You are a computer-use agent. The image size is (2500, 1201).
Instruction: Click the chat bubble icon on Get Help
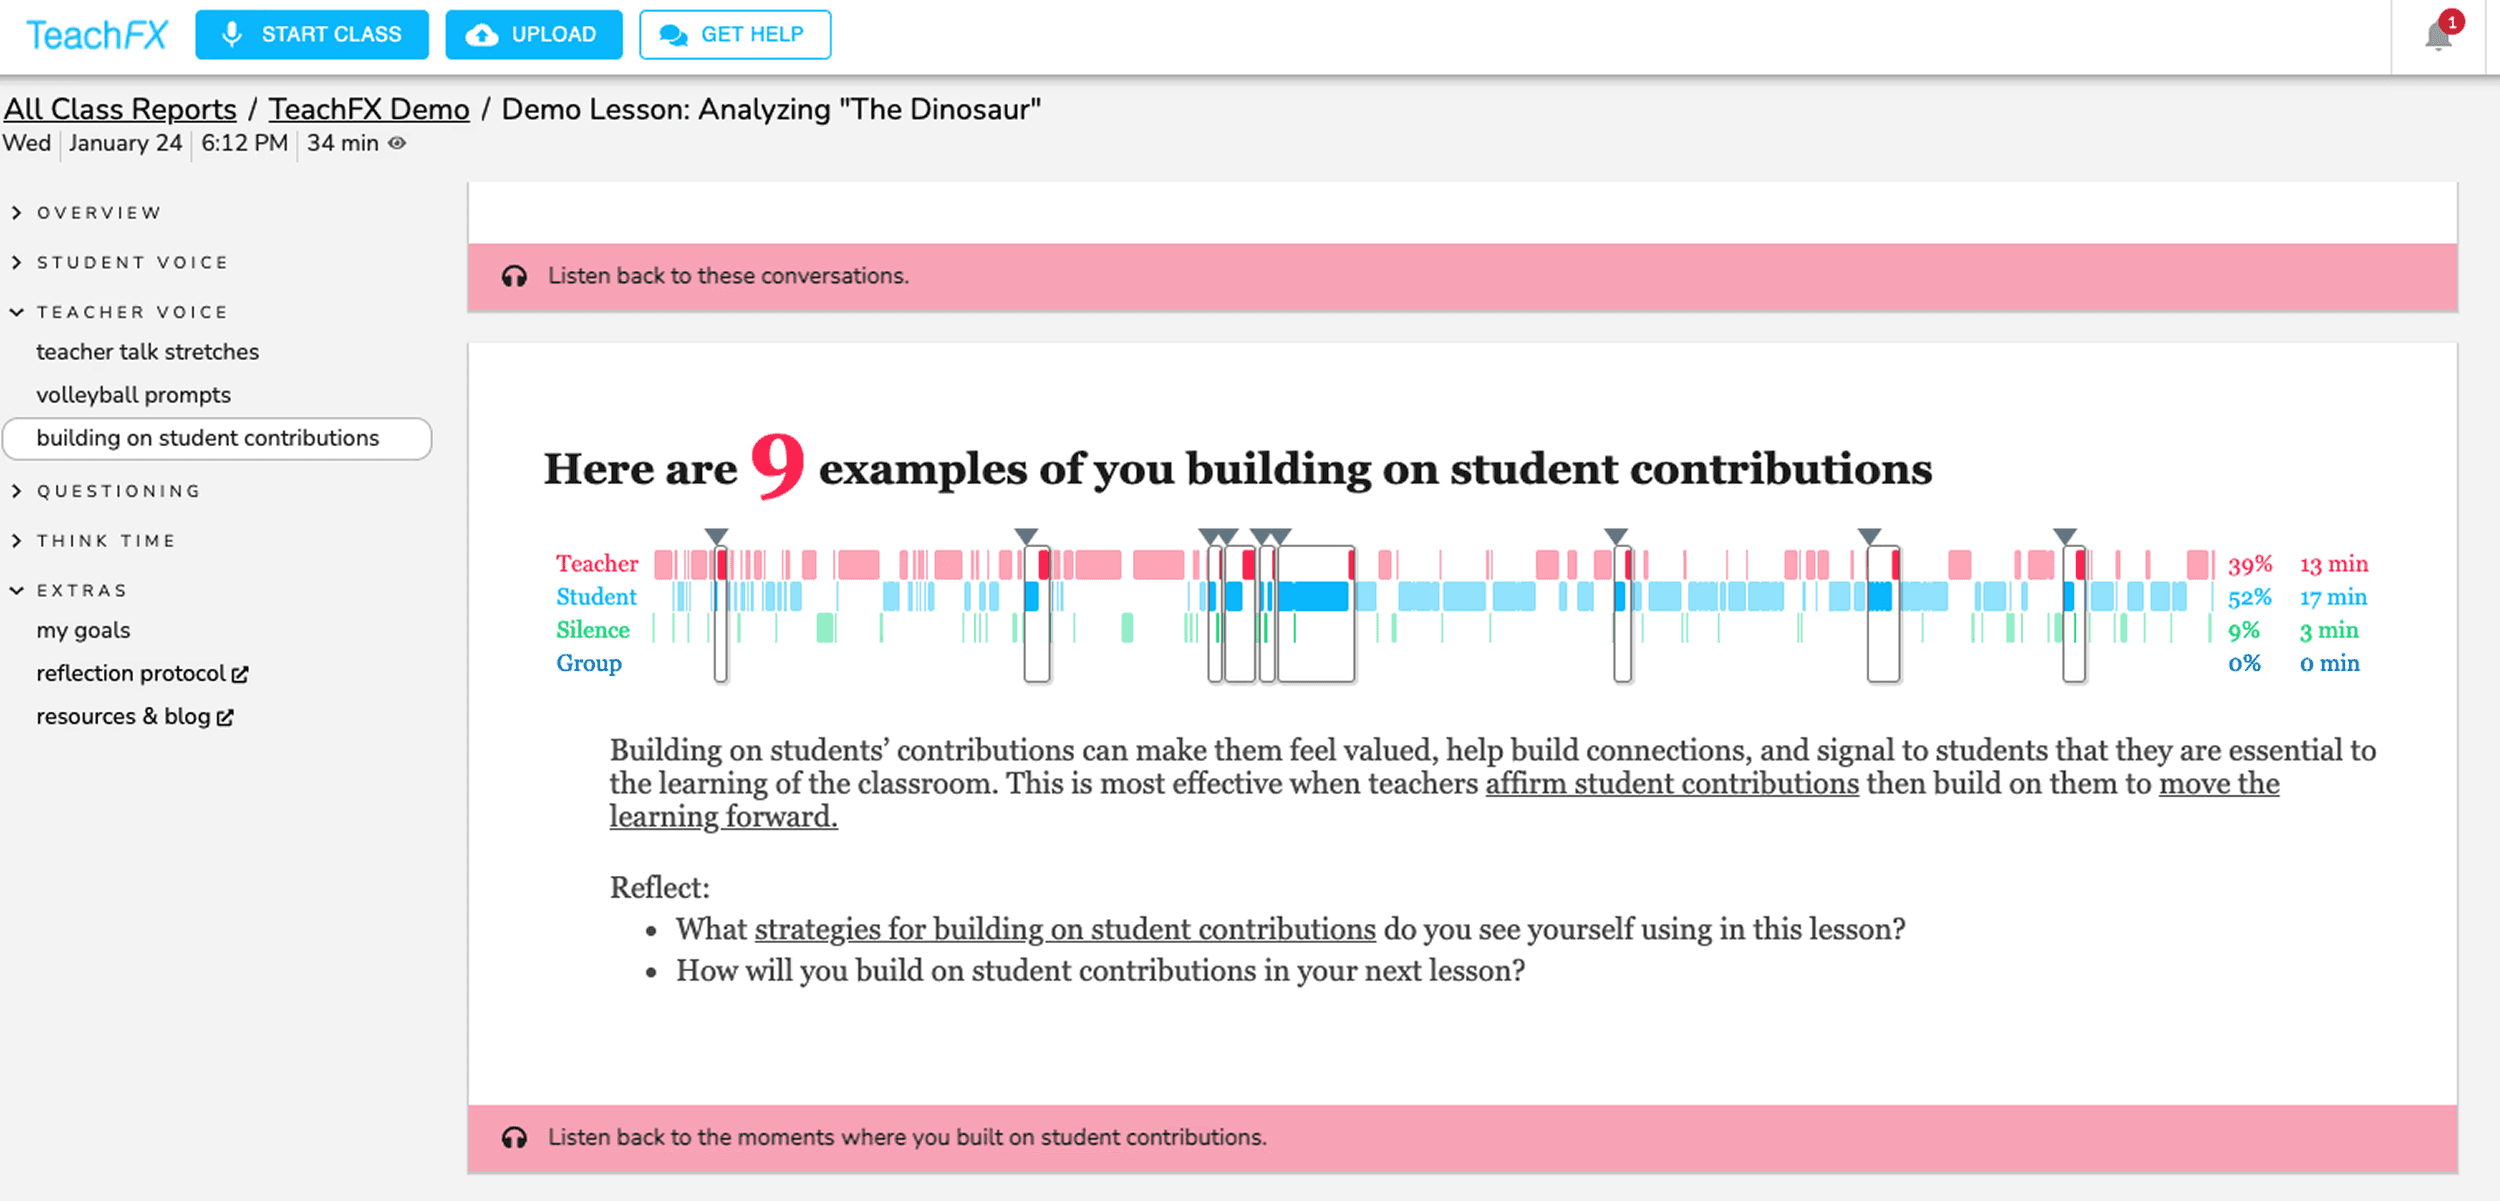pos(672,33)
